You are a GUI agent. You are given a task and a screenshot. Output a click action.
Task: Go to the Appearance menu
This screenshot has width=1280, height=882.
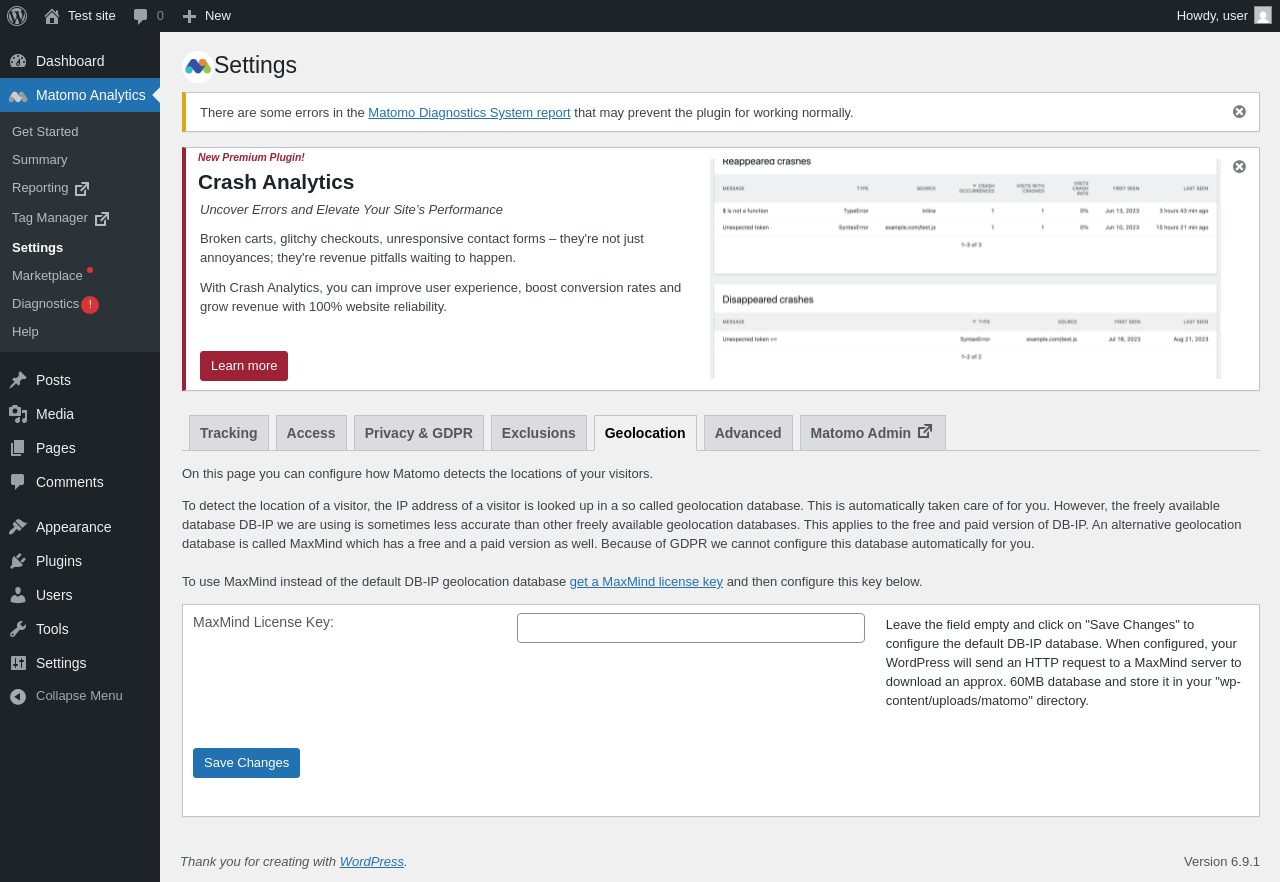(x=73, y=527)
